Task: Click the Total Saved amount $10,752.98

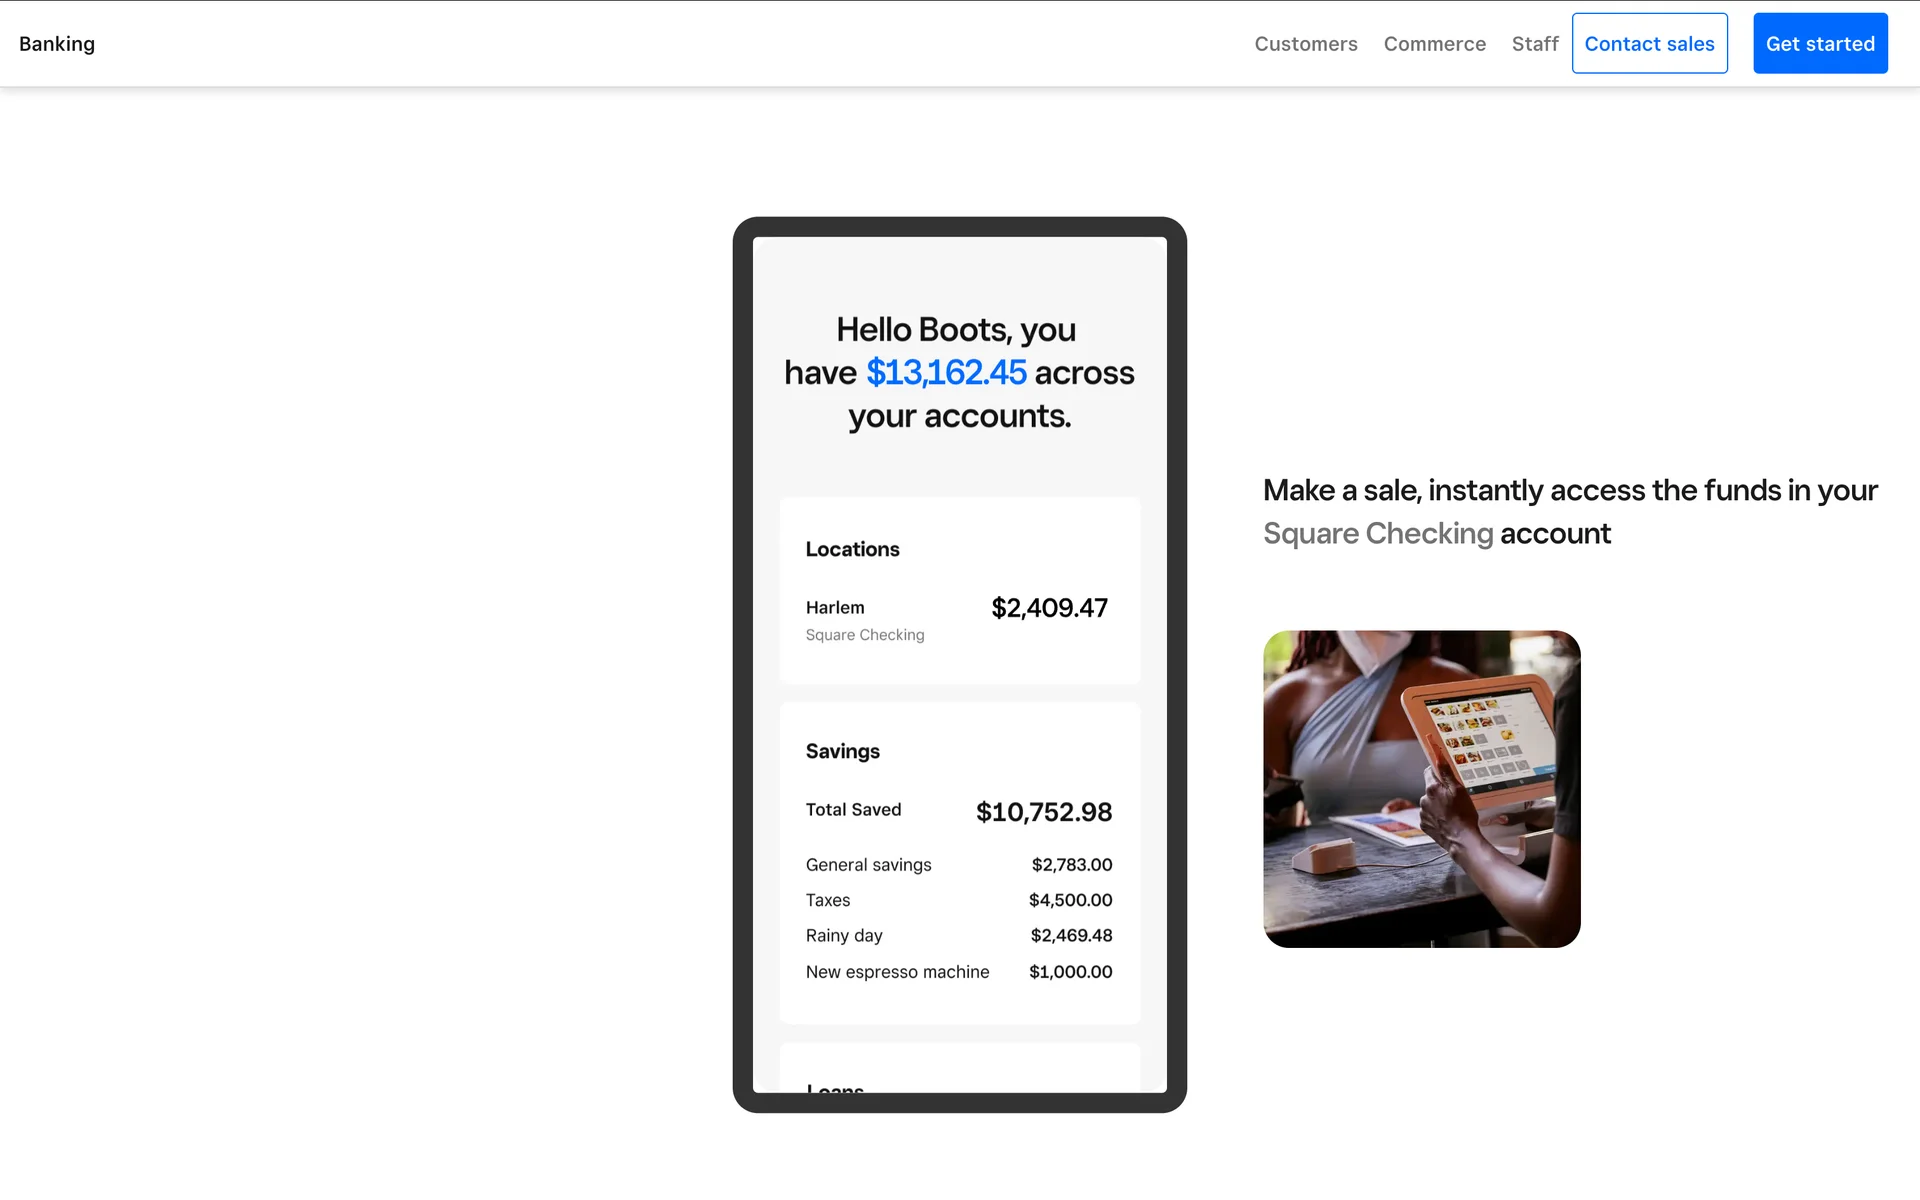Action: [x=1043, y=812]
